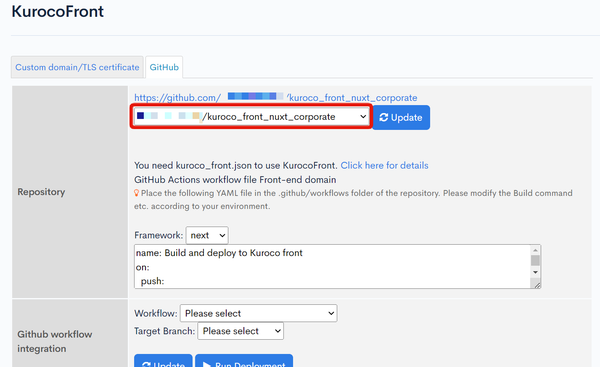The height and width of the screenshot is (367, 600).
Task: Click 'GitHub Actions workflow file Front-end domain' text
Action: 235,179
